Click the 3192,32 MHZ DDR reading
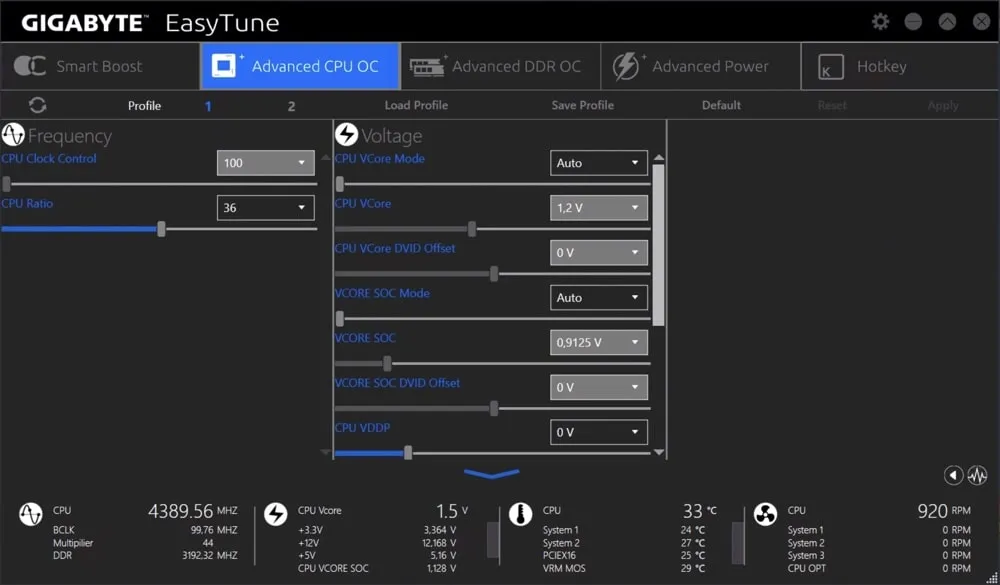This screenshot has width=1000, height=585. click(210, 556)
